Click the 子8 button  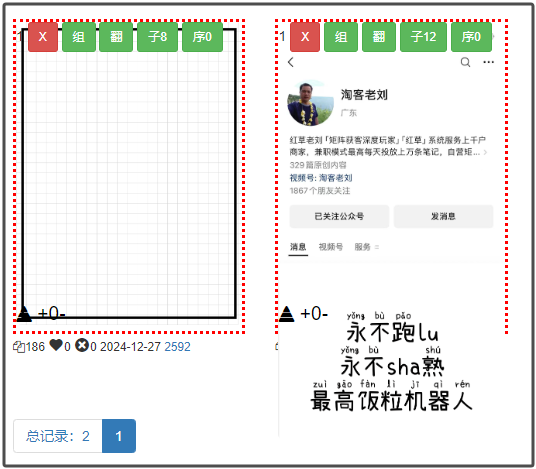[x=157, y=37]
